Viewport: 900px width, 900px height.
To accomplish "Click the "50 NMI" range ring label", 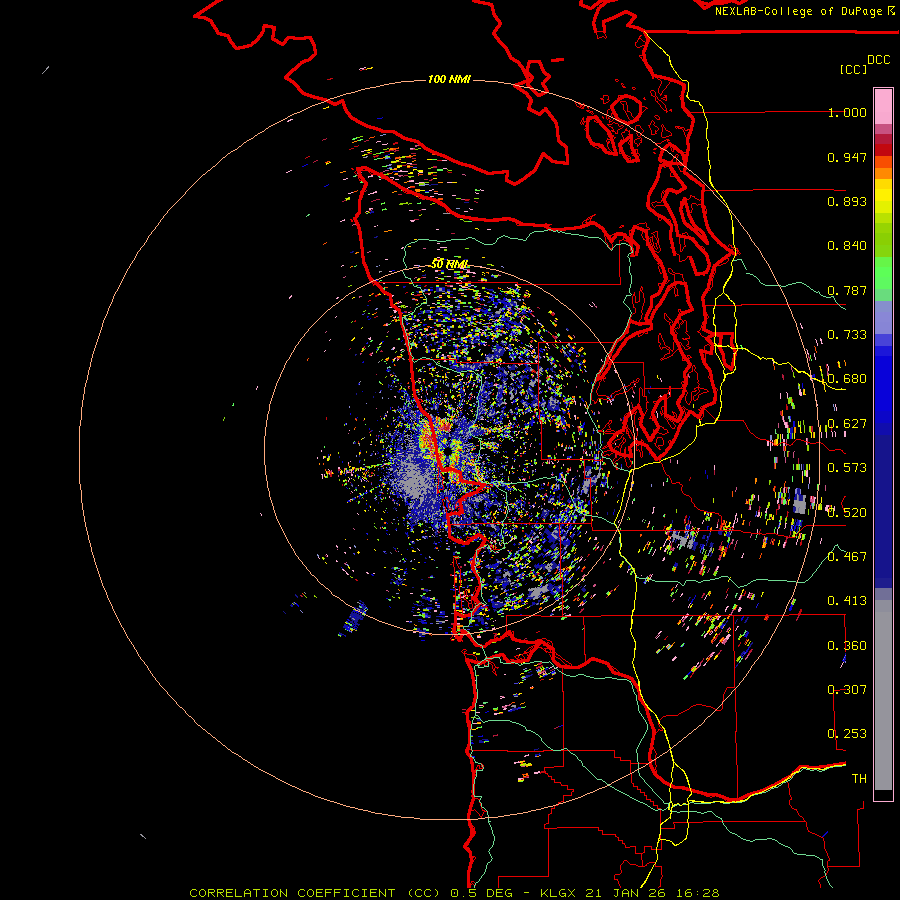I will point(449,264).
